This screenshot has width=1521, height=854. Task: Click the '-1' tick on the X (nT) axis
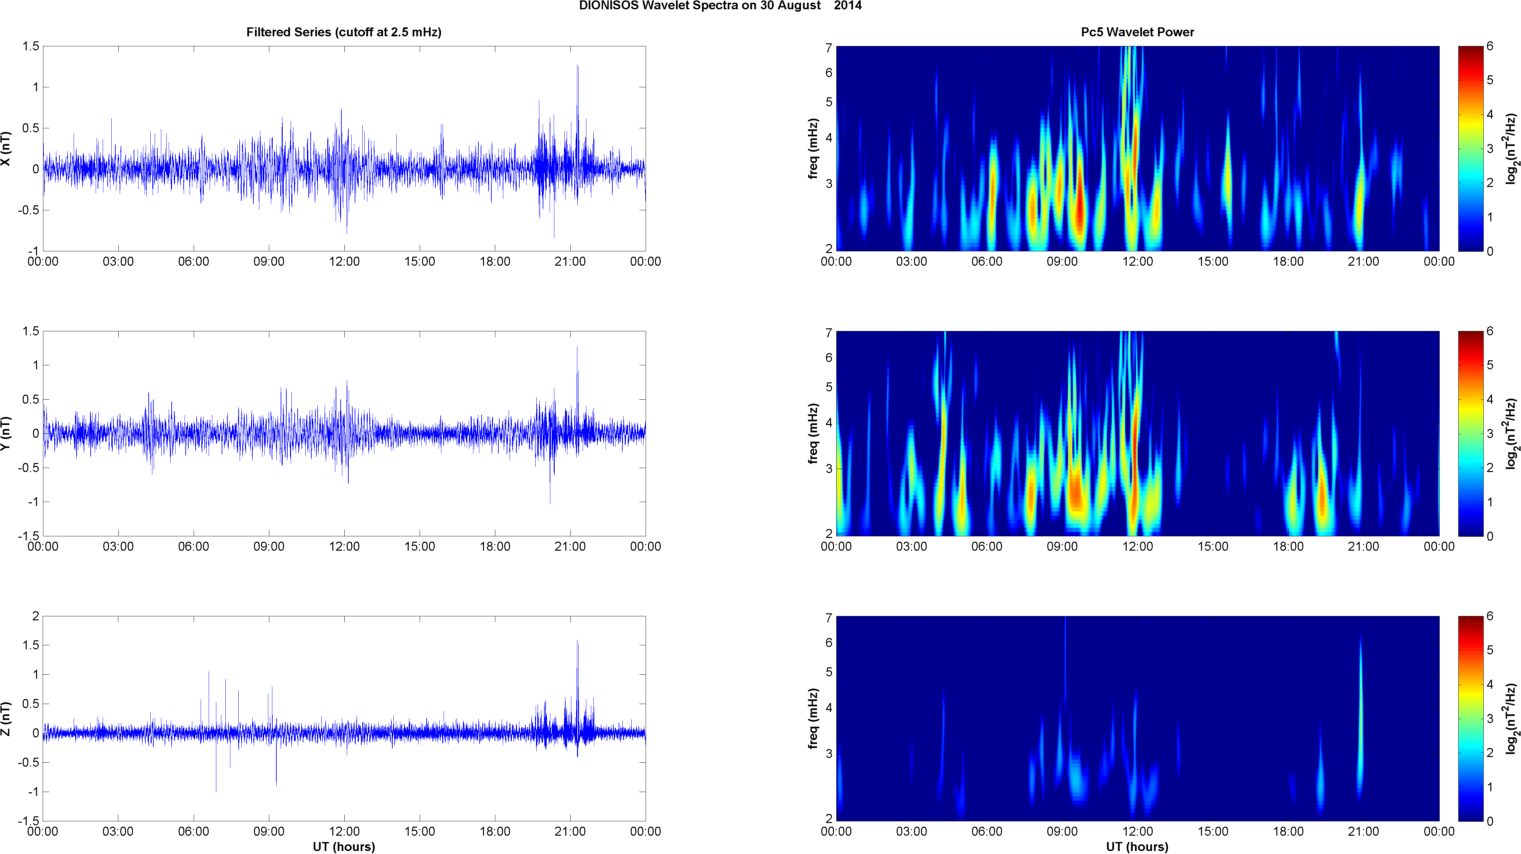pyautogui.click(x=34, y=251)
